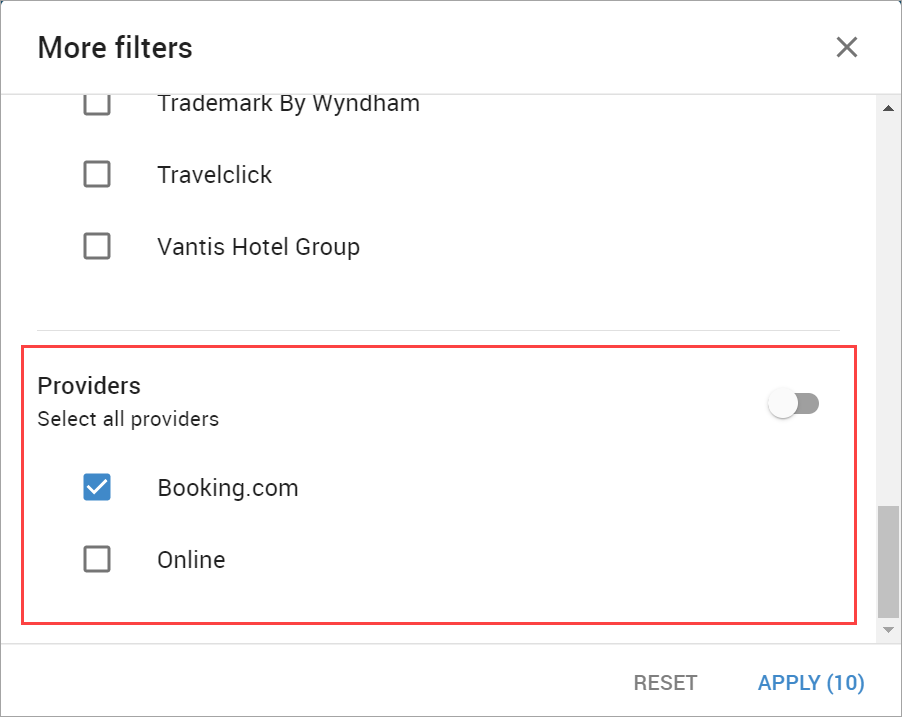The width and height of the screenshot is (902, 717).
Task: Click the Online label text
Action: click(191, 560)
